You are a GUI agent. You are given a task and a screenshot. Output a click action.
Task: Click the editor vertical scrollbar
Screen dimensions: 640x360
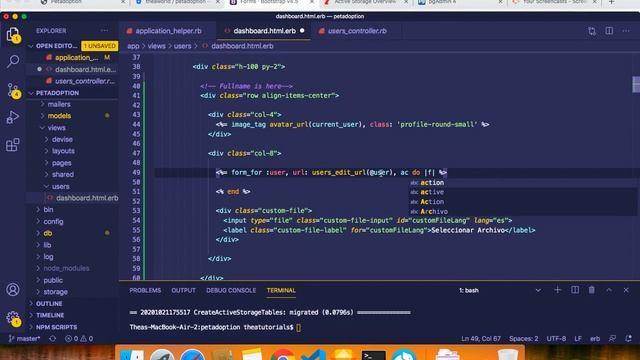tap(636, 84)
